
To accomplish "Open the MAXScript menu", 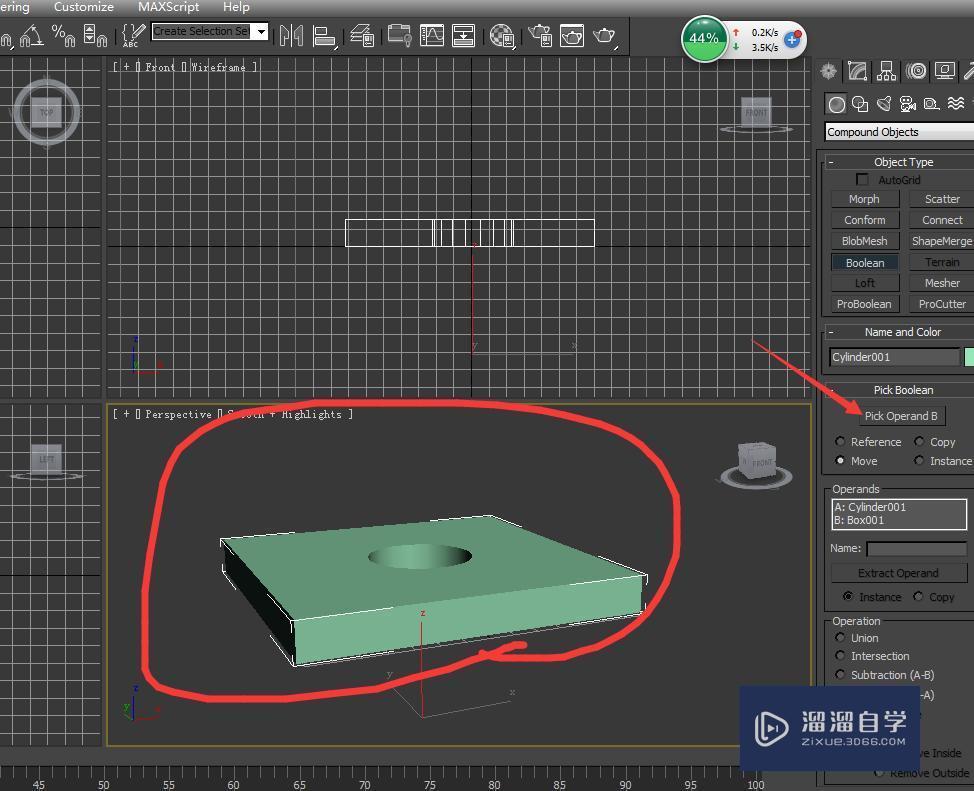I will click(166, 7).
